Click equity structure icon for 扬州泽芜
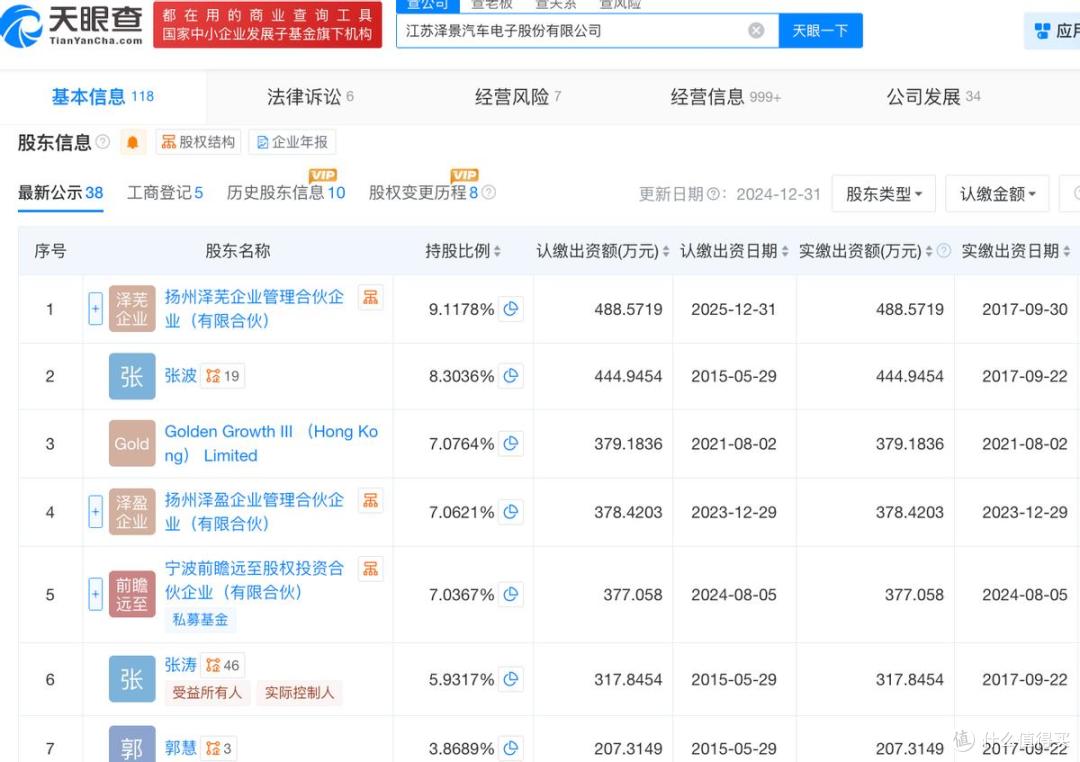 [x=371, y=297]
